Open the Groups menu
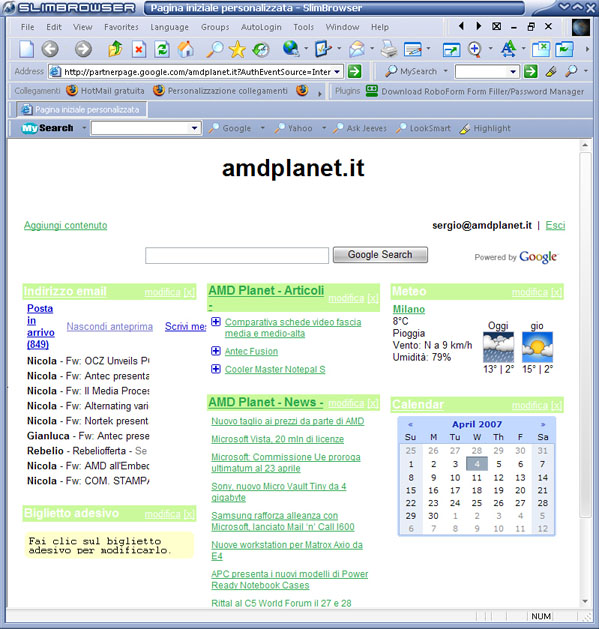 (x=215, y=27)
